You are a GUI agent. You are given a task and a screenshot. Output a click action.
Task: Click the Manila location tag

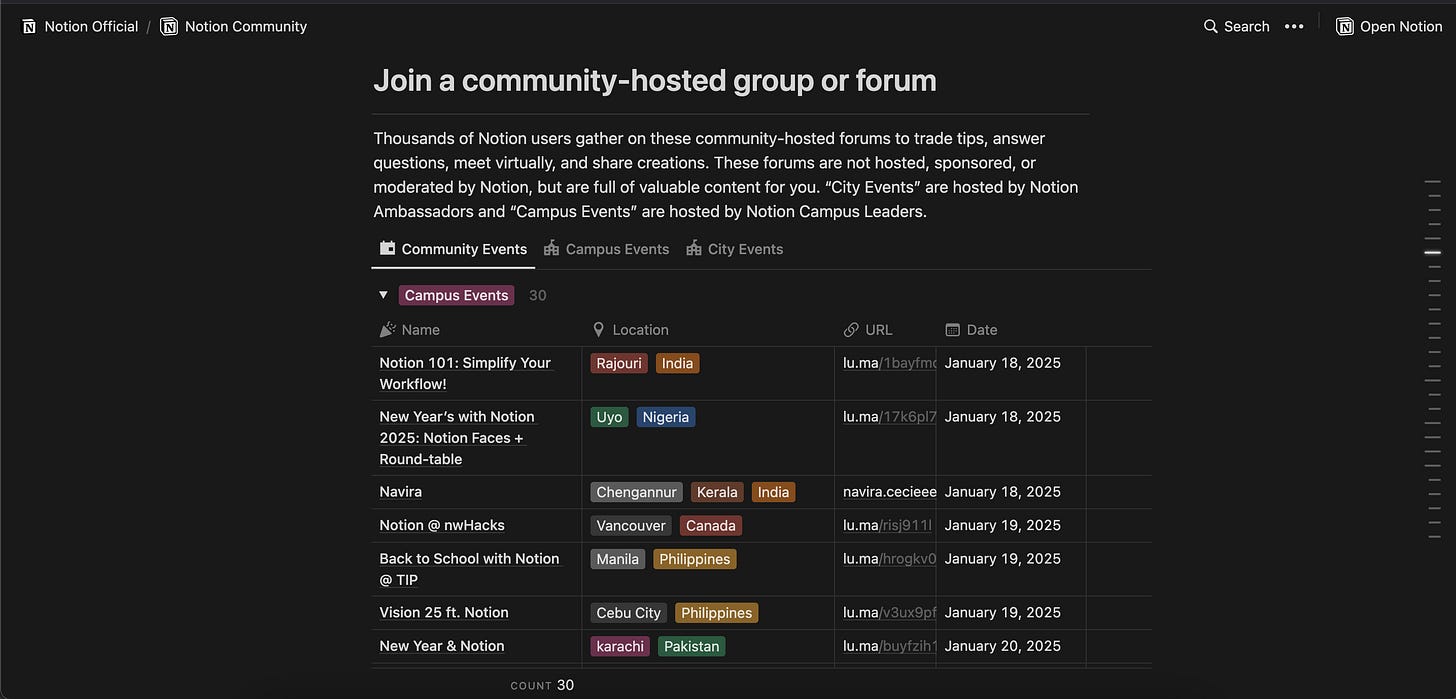(x=618, y=559)
